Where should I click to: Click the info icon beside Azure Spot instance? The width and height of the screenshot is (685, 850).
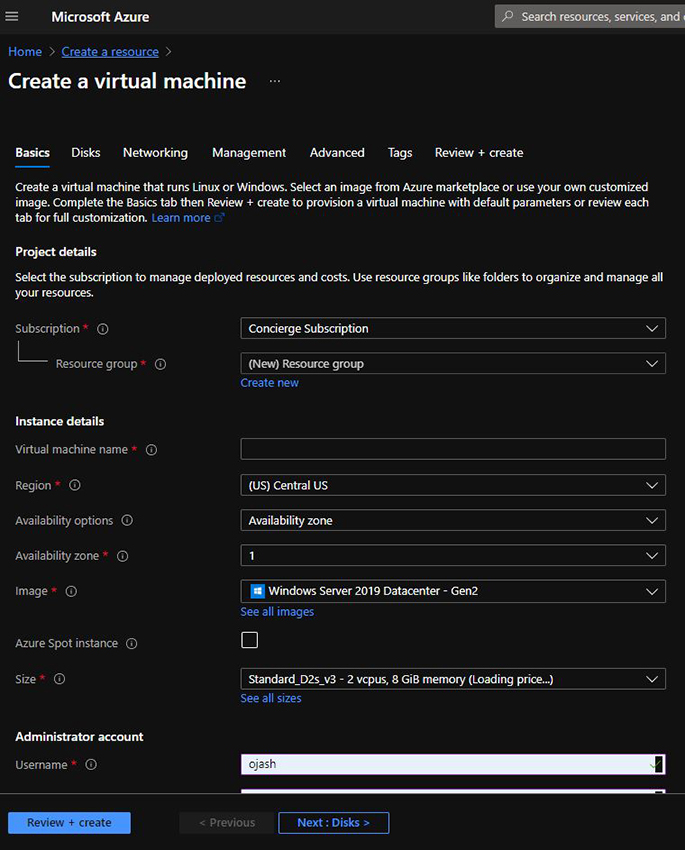[x=132, y=644]
